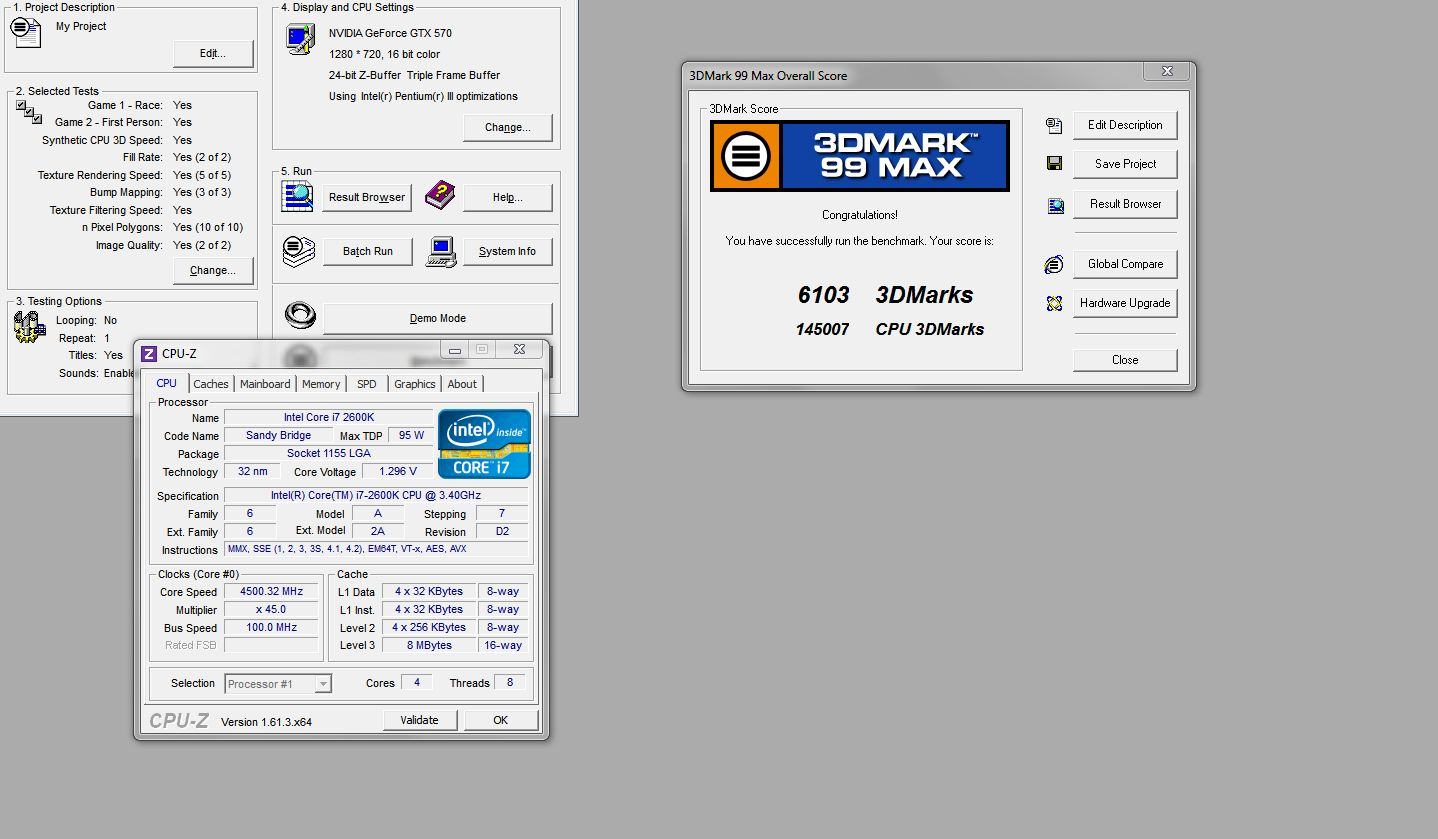Viewport: 1438px width, 839px height.
Task: Click the Save Project button
Action: coord(1125,164)
